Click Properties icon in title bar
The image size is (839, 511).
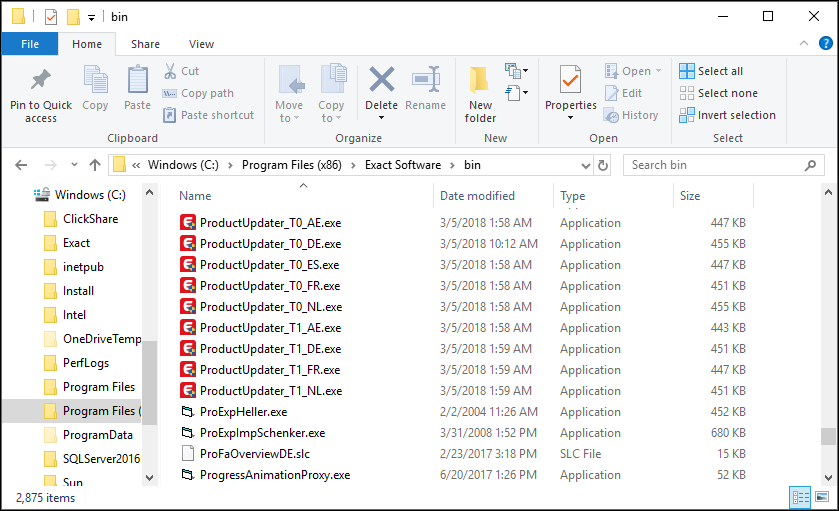[x=51, y=17]
